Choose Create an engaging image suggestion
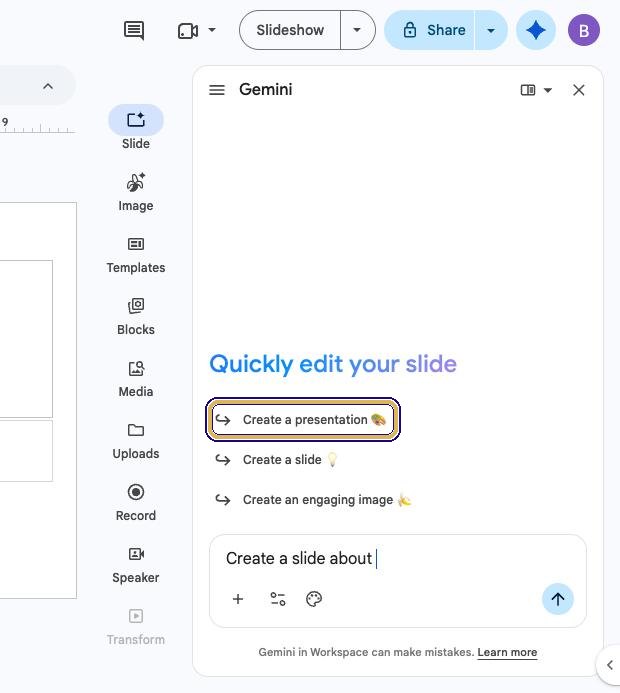620x693 pixels. pos(313,500)
